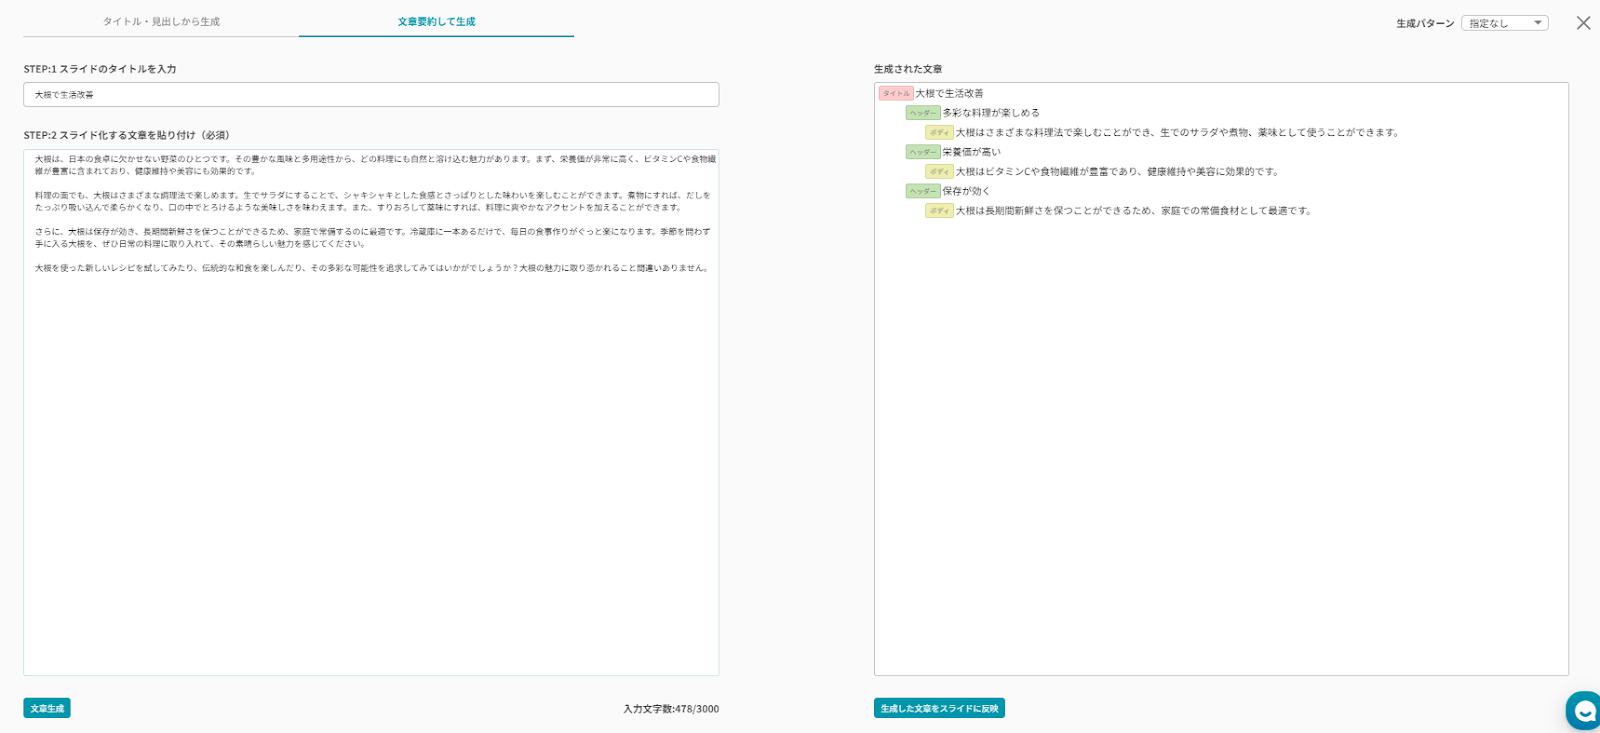Image resolution: width=1600 pixels, height=733 pixels.
Task: Click the ヘッダー tag beside 多彩な料理が楽しめる
Action: [x=922, y=113]
